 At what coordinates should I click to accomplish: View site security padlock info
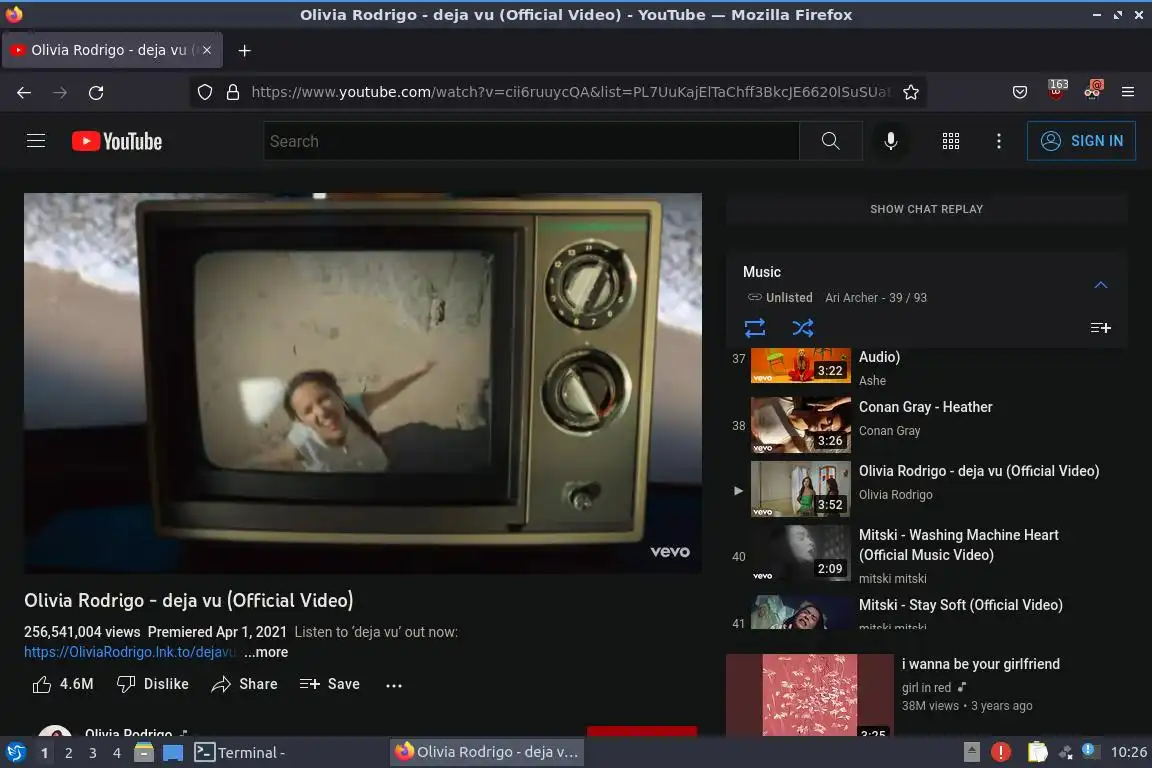pos(233,93)
